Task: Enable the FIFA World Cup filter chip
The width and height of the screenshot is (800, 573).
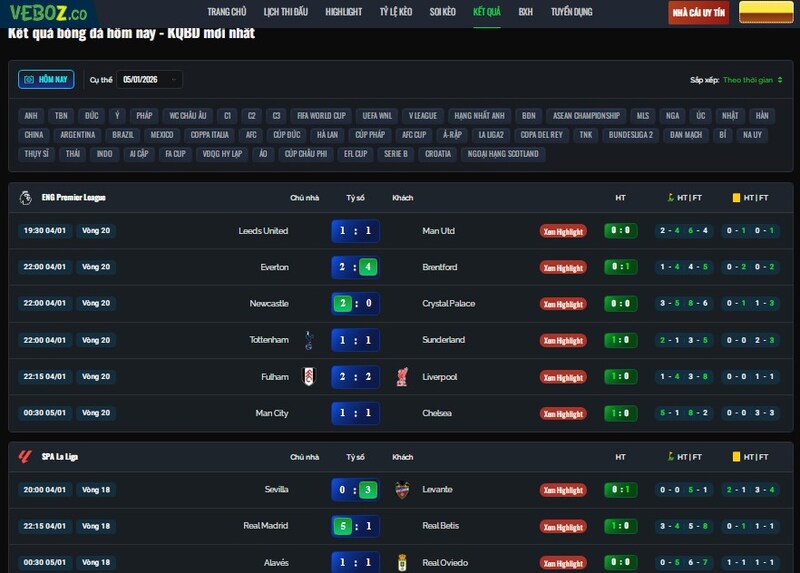Action: [x=321, y=116]
